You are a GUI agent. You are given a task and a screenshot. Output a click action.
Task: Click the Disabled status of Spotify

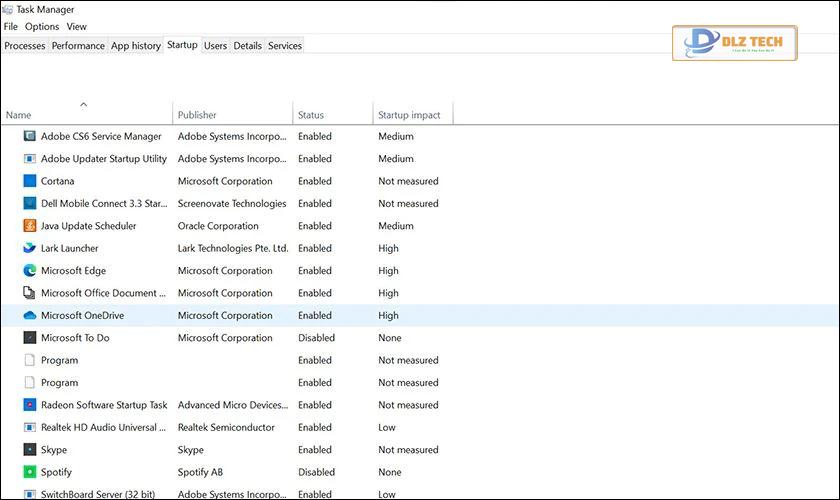coord(317,472)
